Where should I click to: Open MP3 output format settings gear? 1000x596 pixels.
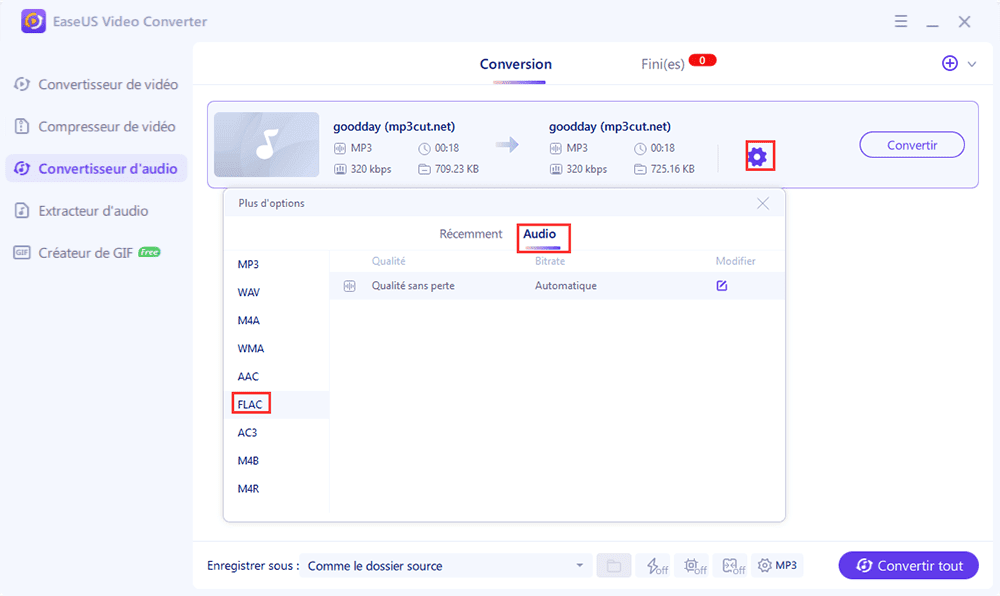point(777,565)
